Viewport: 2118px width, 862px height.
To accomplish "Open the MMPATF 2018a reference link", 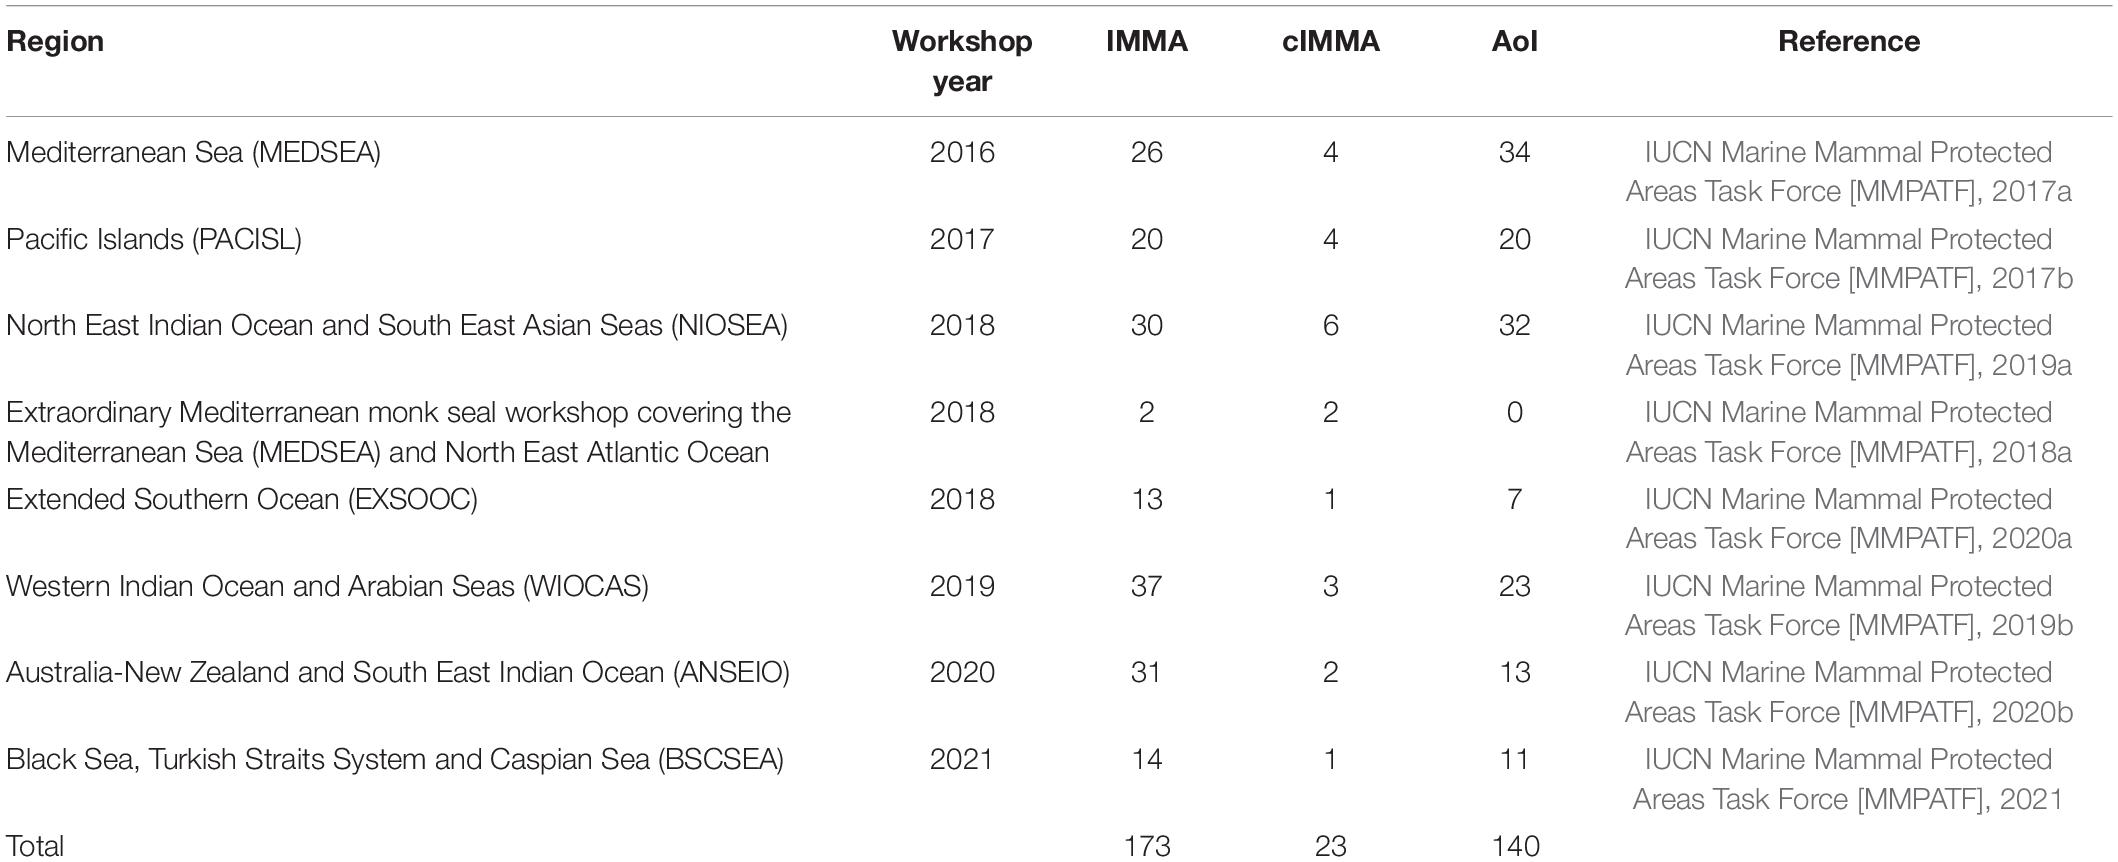I will [x=1848, y=432].
